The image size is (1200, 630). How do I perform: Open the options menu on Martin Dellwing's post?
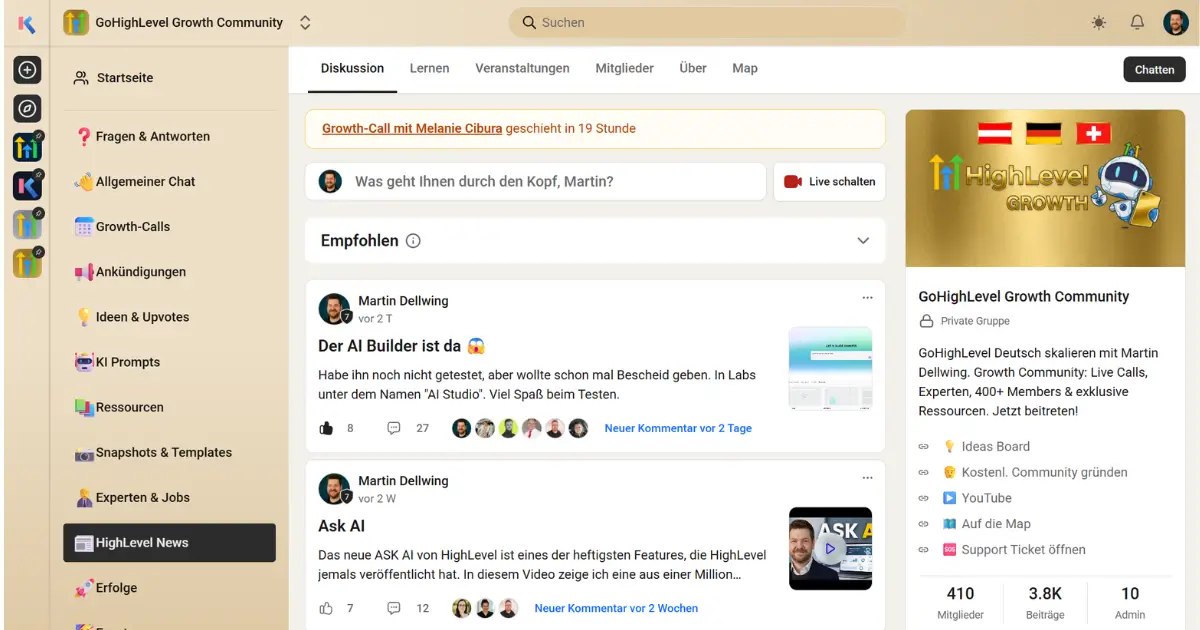tap(867, 296)
